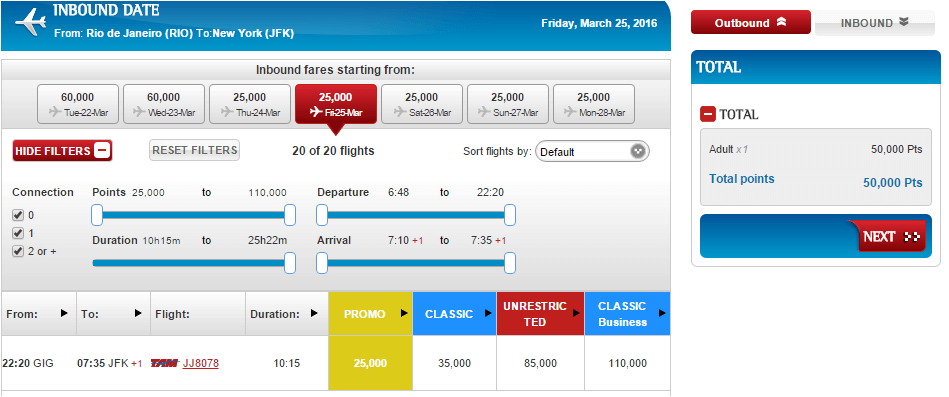Click the Points range maximum slider handle
Viewport: 949px width, 397px height.
[290, 215]
